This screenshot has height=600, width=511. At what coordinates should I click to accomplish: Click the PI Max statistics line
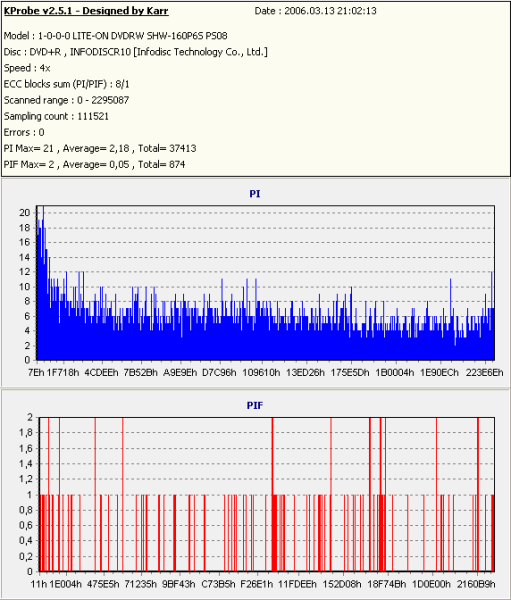coord(100,148)
